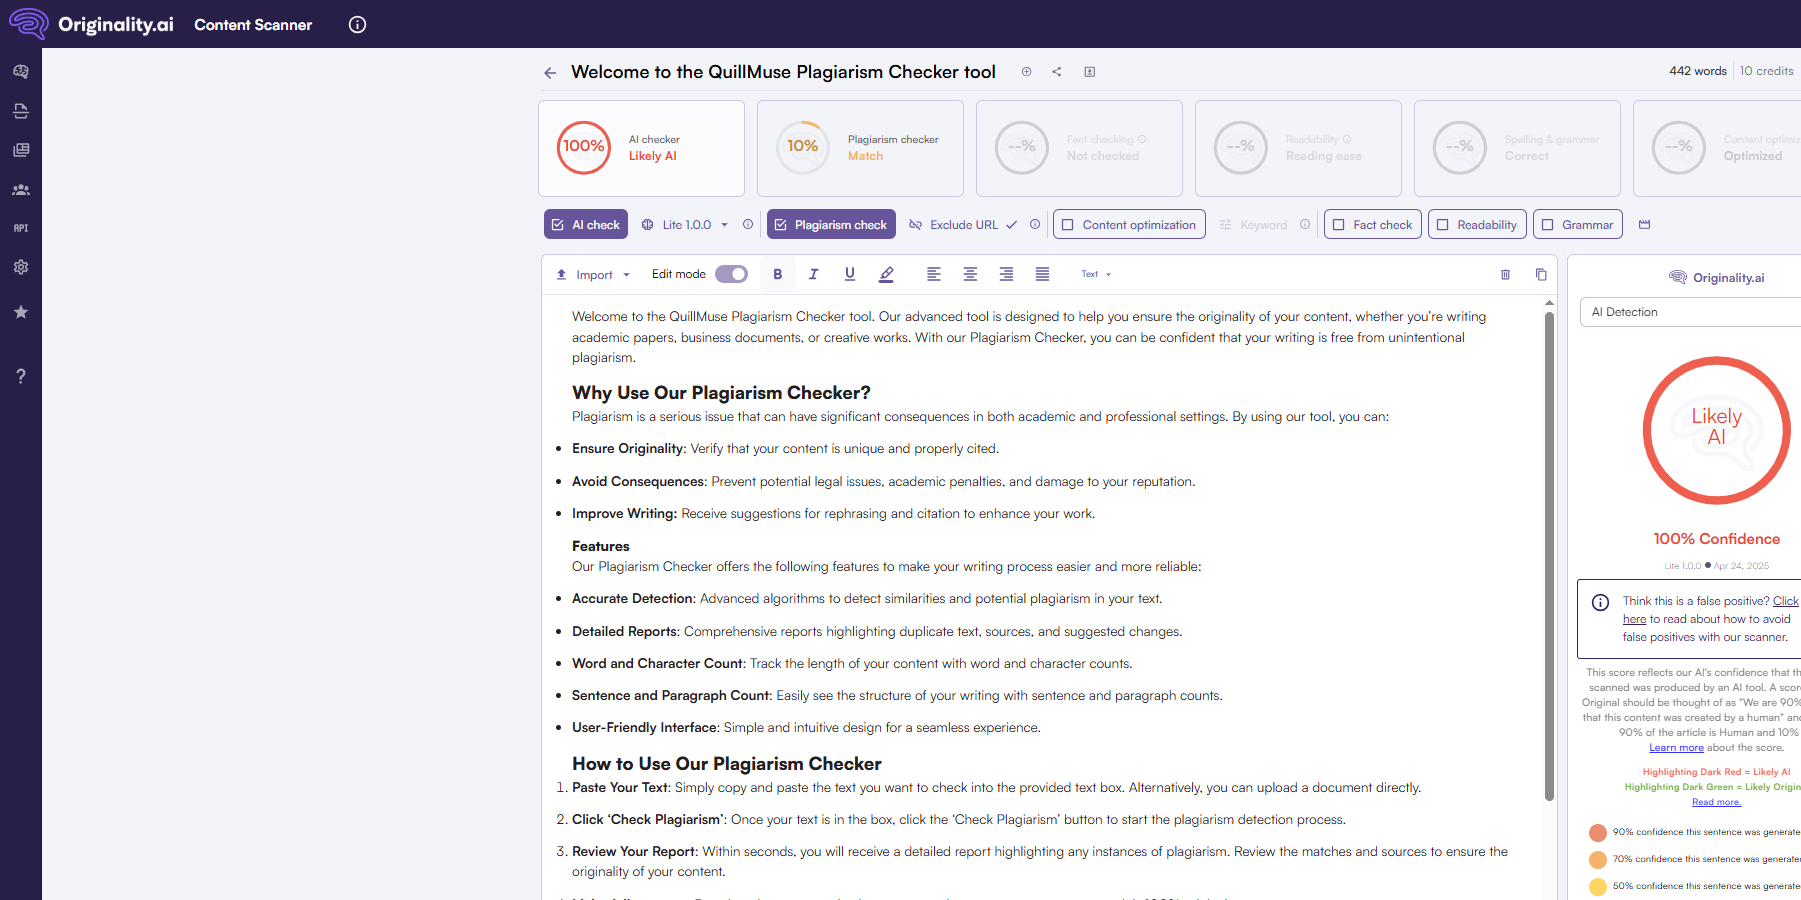Click the document title text
Image resolution: width=1801 pixels, height=900 pixels.
(x=783, y=72)
